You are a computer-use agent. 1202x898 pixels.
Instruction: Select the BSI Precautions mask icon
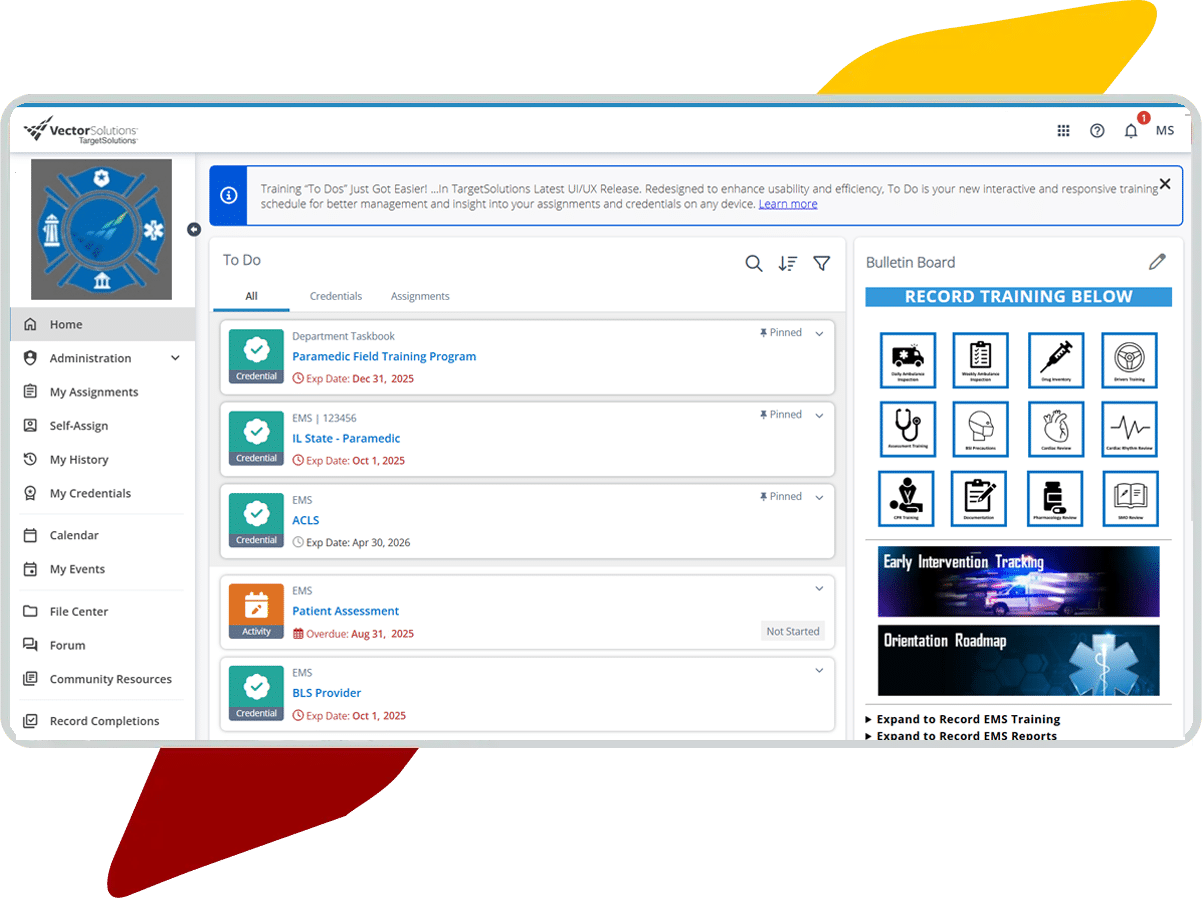(980, 429)
